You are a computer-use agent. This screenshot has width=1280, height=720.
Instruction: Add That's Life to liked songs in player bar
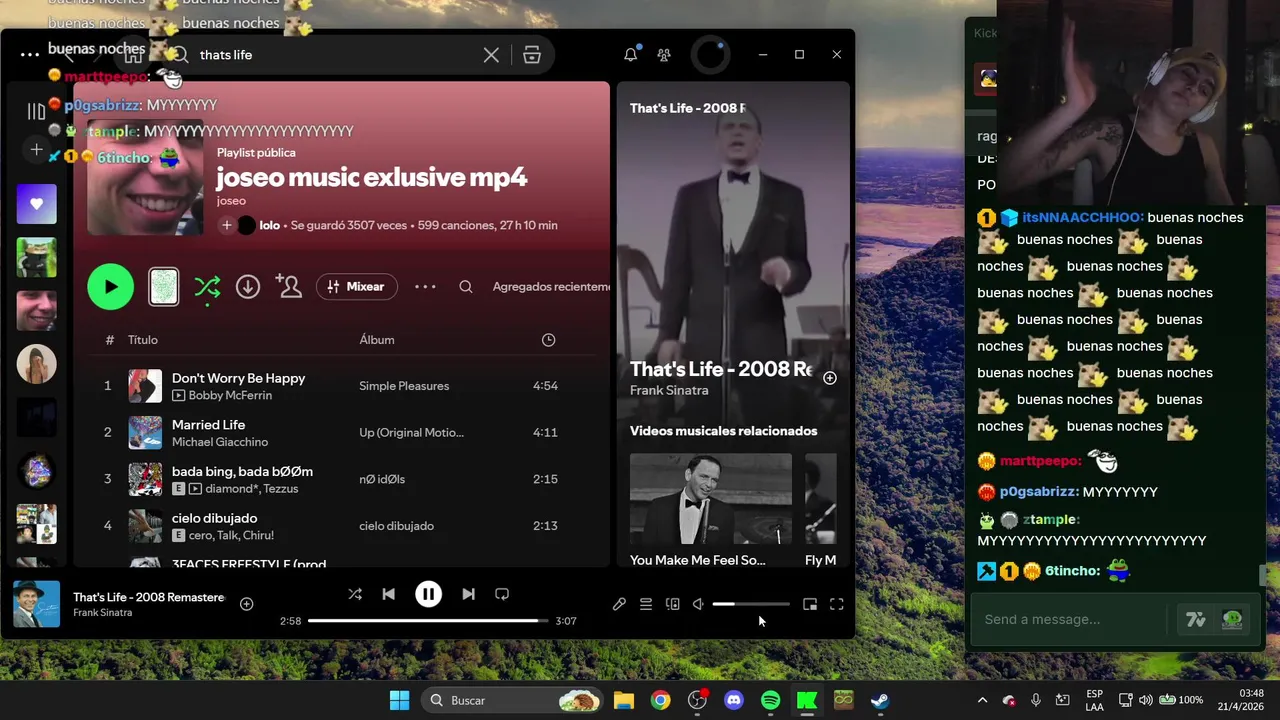pyautogui.click(x=246, y=604)
